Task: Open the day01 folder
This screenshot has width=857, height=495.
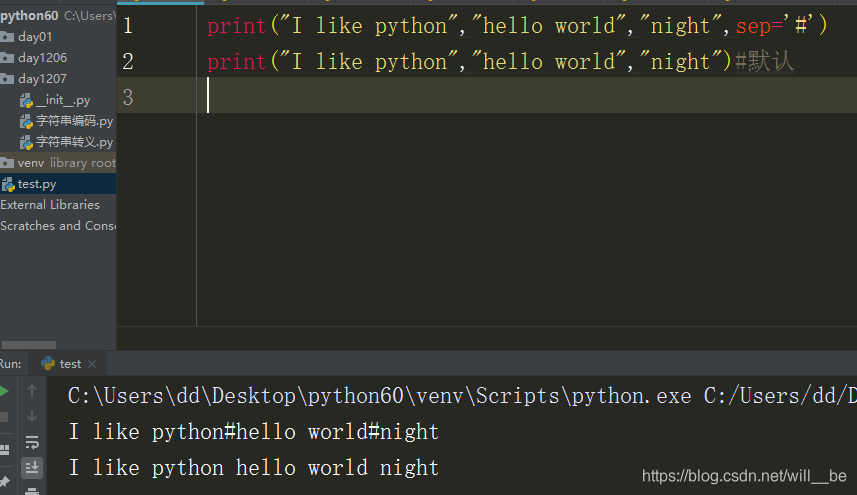Action: click(35, 37)
